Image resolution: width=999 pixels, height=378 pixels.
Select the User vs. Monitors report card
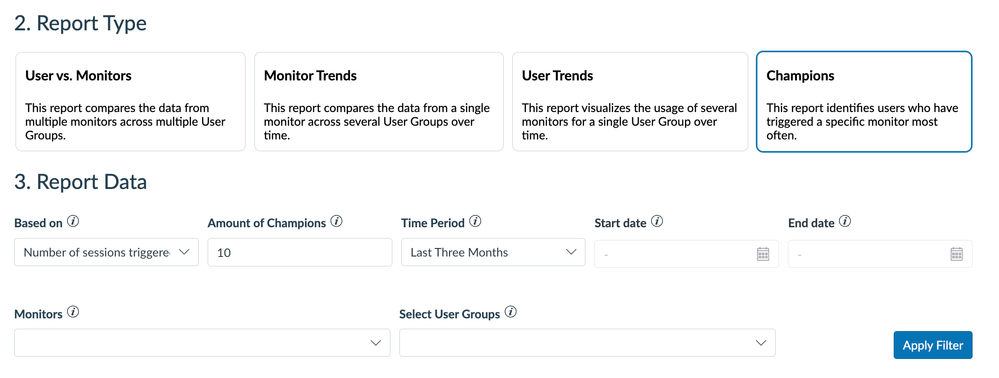[130, 102]
